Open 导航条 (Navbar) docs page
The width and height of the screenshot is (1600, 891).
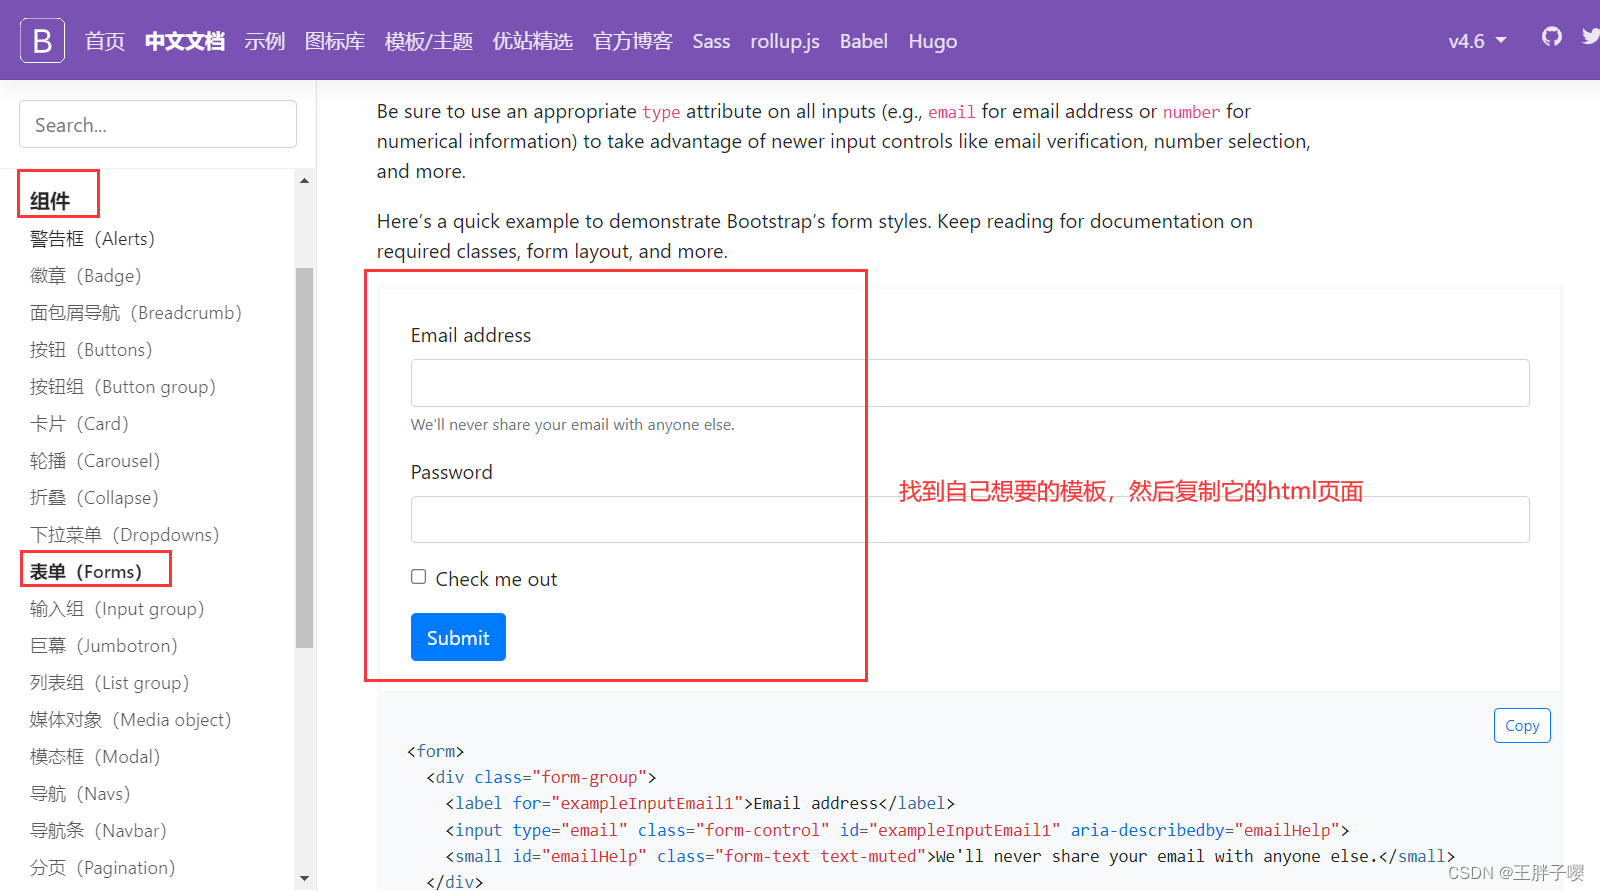point(98,831)
